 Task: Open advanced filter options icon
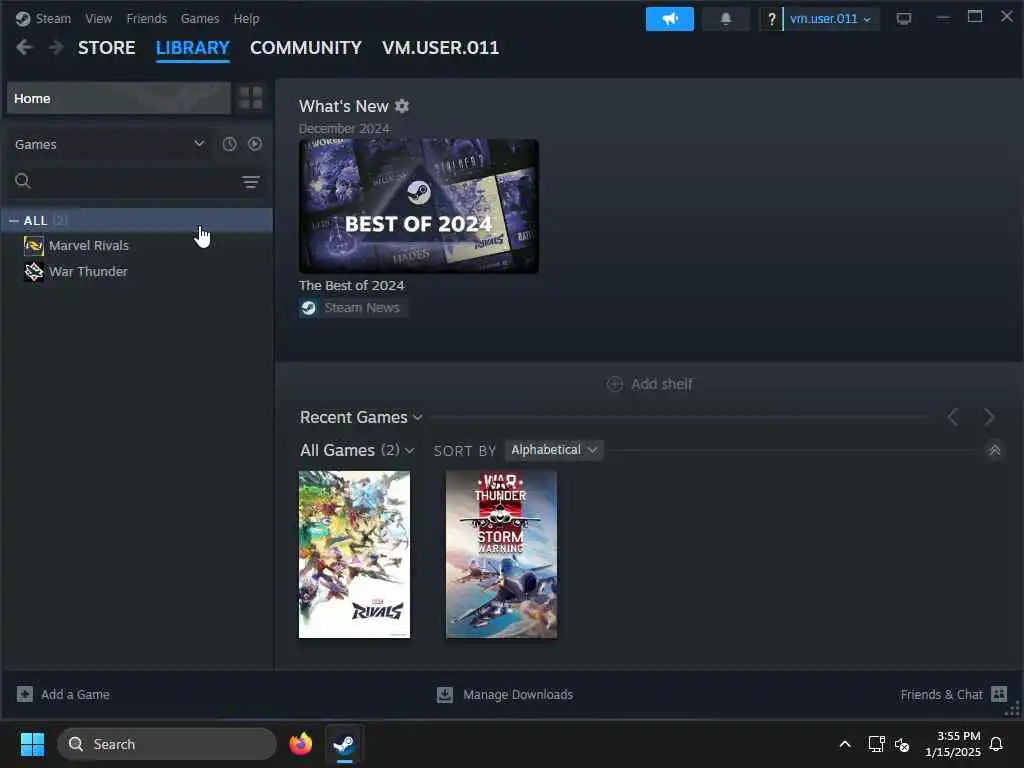click(251, 182)
